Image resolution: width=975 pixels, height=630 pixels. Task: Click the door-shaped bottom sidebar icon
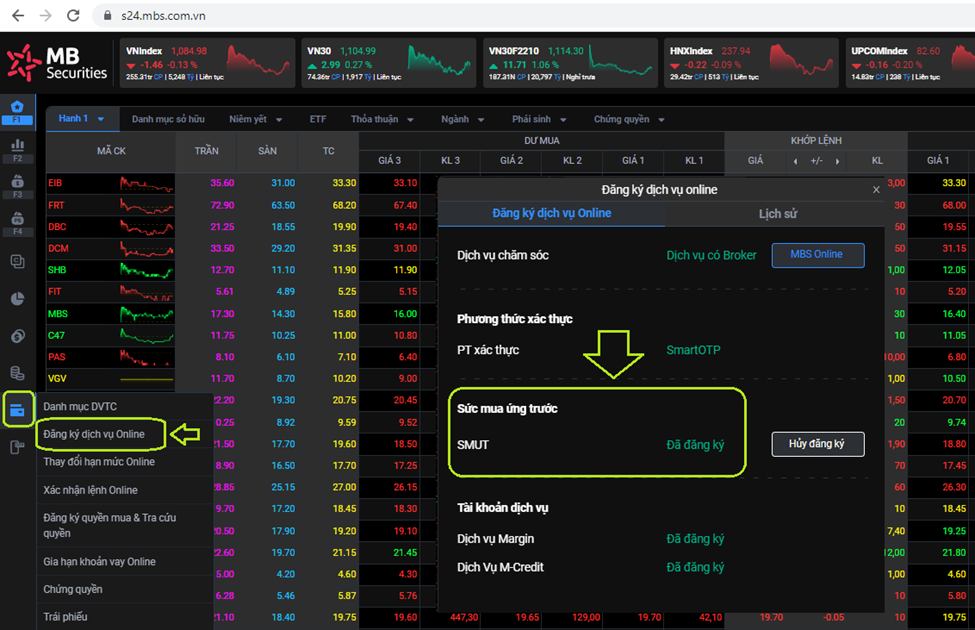[17, 447]
